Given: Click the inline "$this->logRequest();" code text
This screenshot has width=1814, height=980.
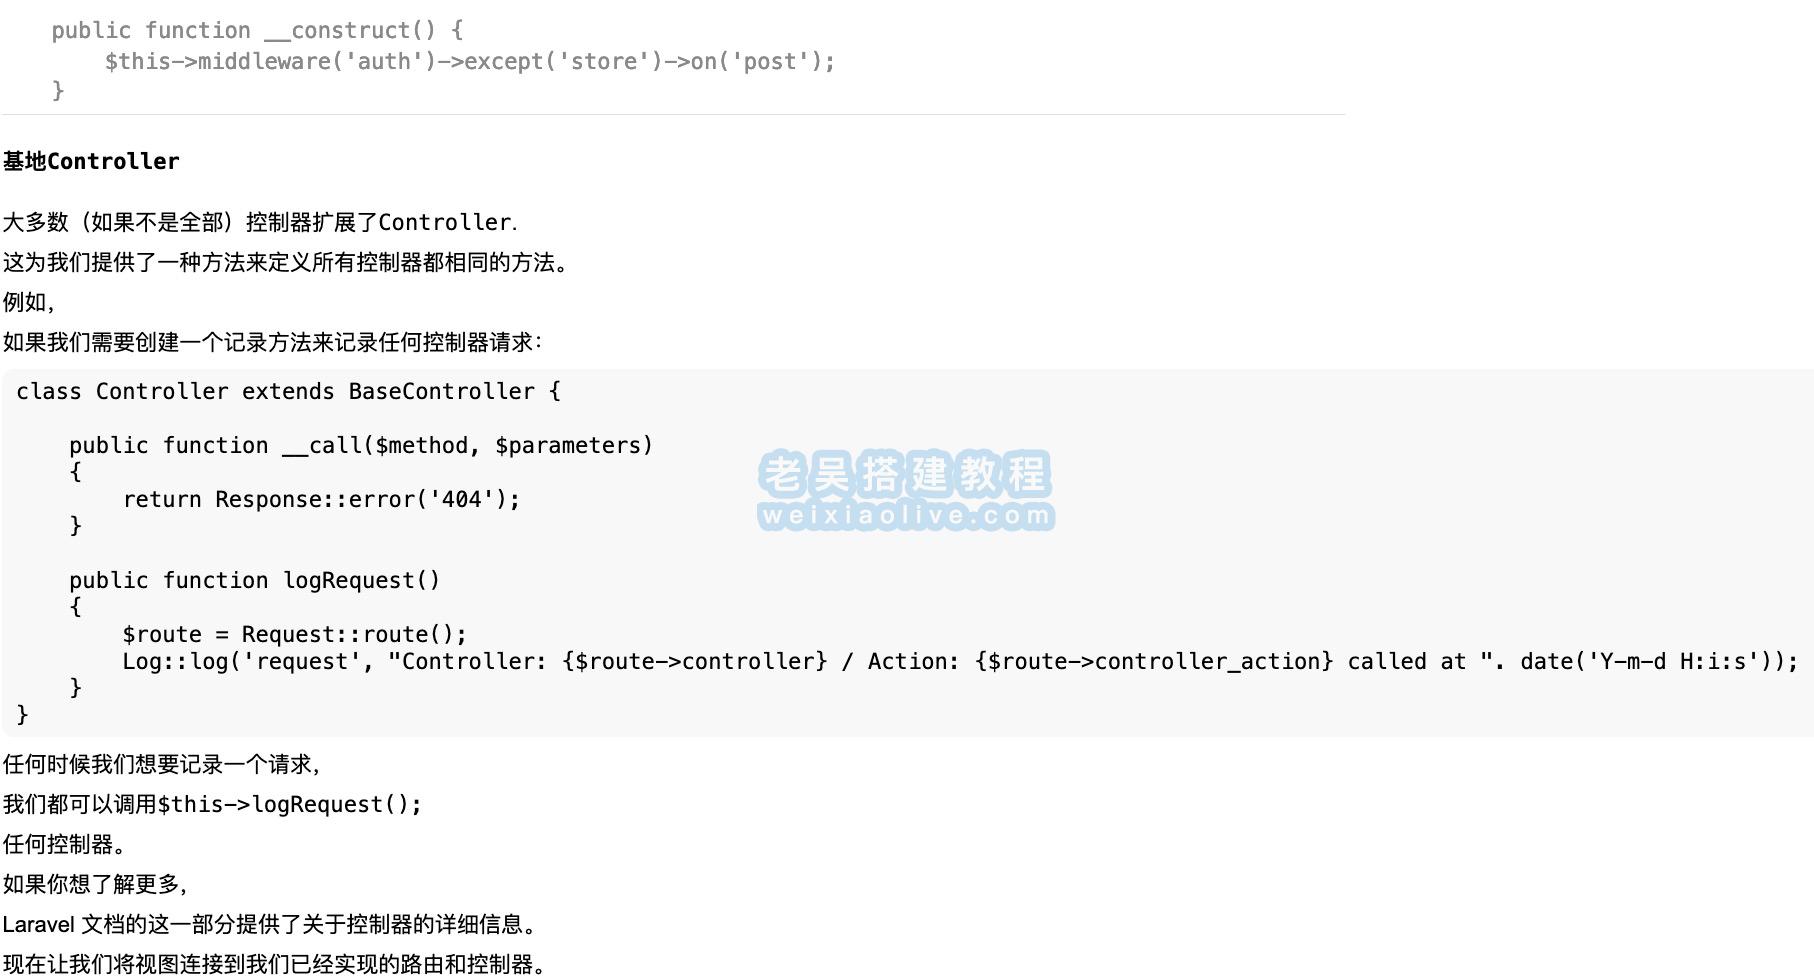Looking at the screenshot, I should (x=290, y=805).
